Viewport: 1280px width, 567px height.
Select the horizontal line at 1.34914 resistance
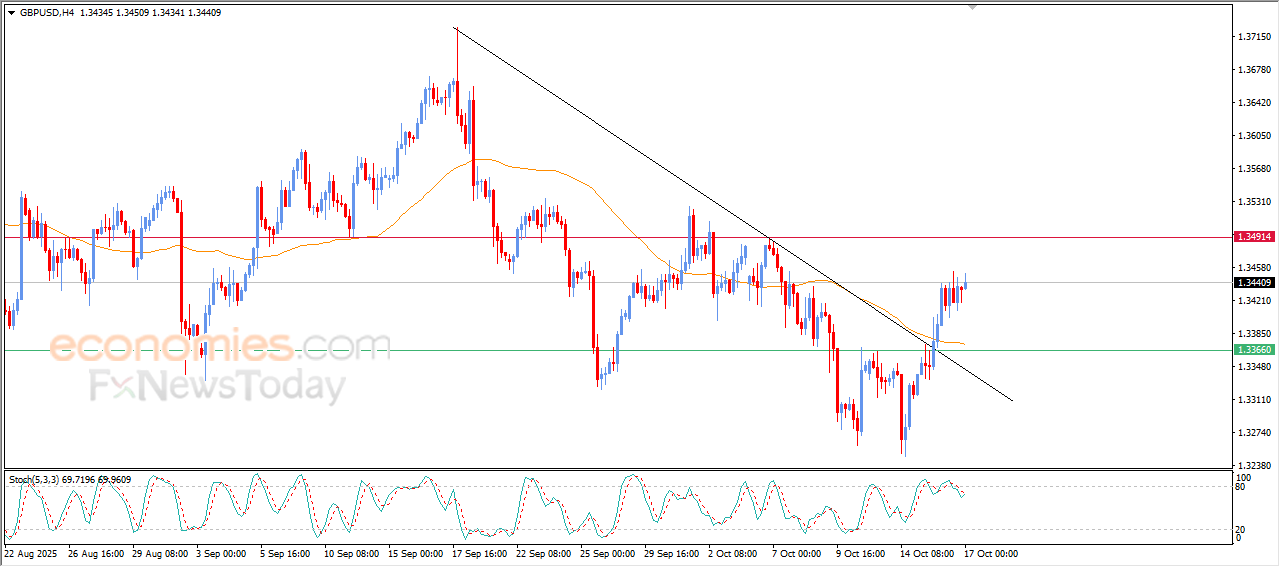point(617,237)
